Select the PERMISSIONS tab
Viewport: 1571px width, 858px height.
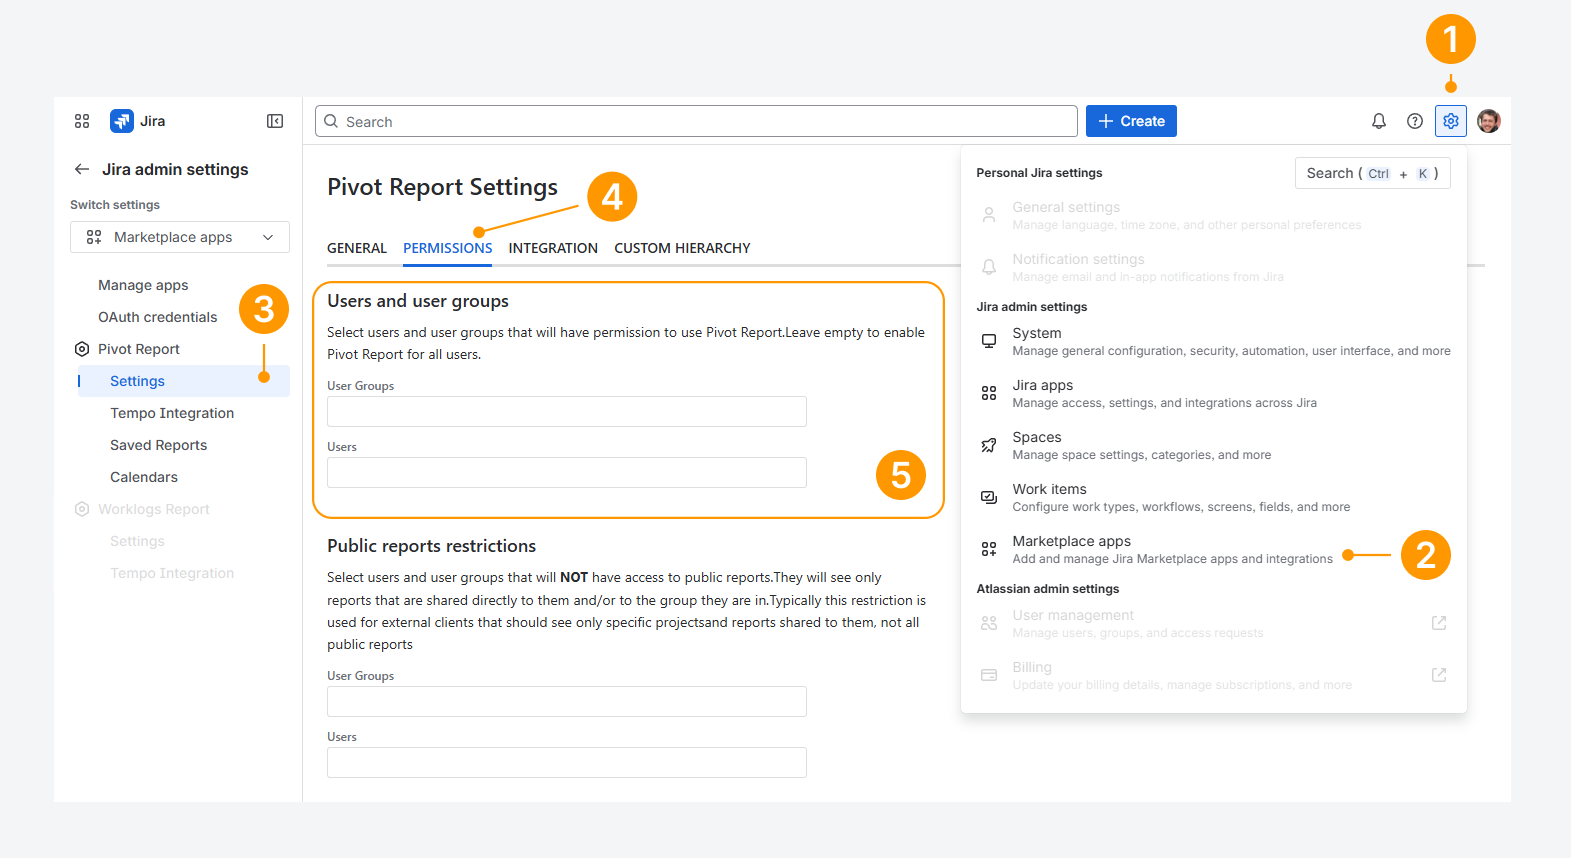(x=448, y=248)
